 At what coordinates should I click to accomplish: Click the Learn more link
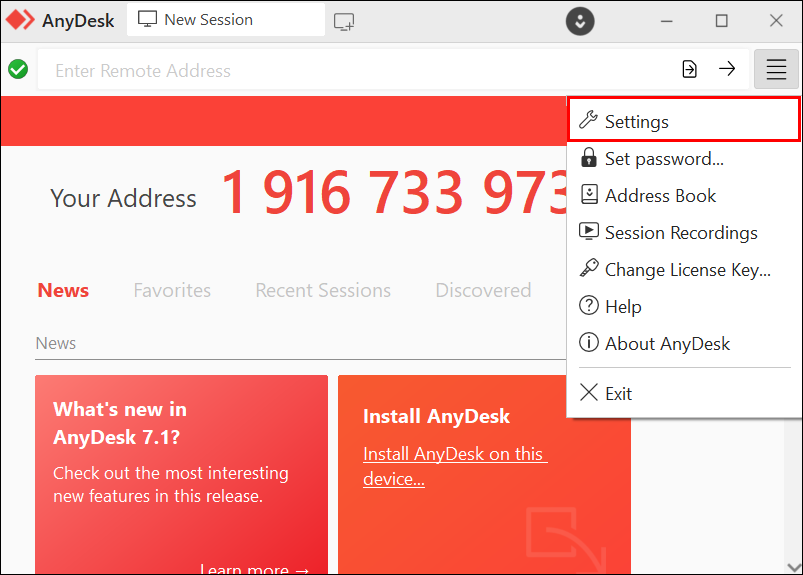(255, 568)
